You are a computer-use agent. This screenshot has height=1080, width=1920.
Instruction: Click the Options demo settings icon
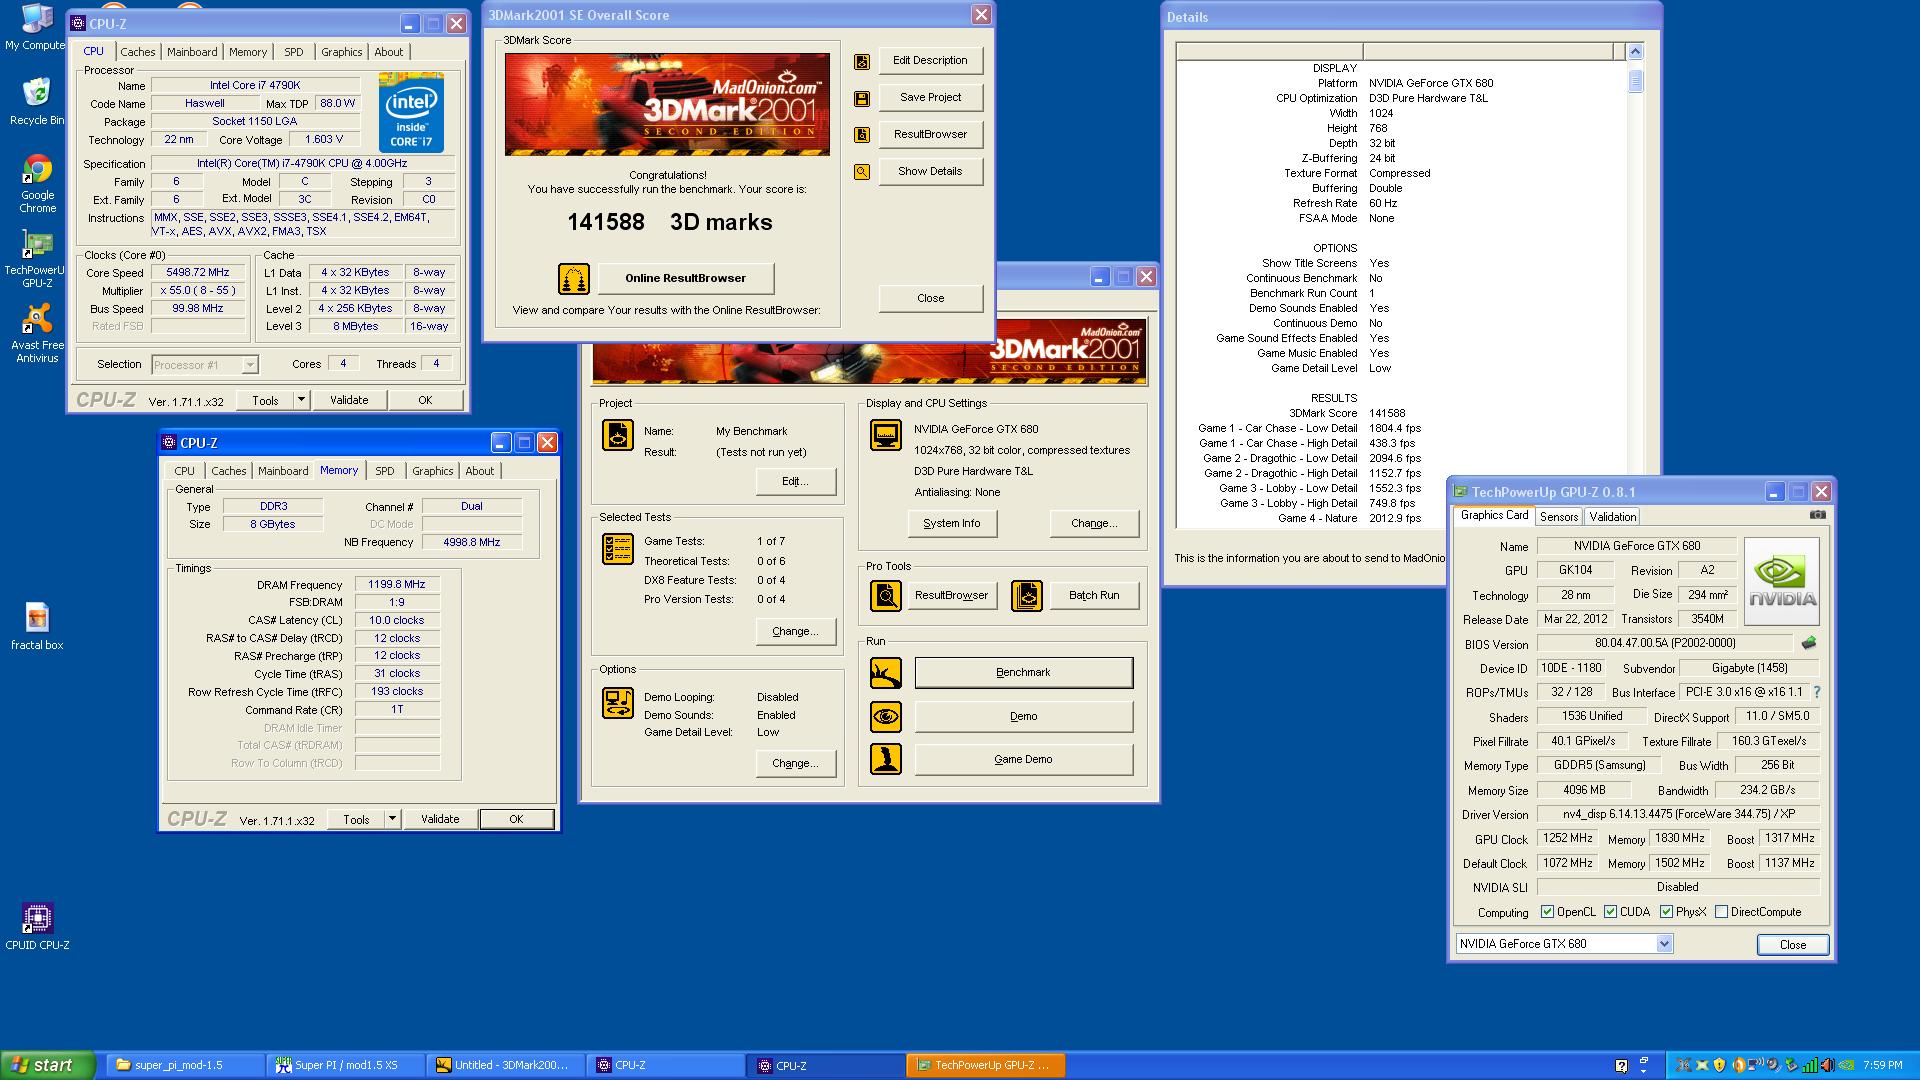click(x=618, y=703)
